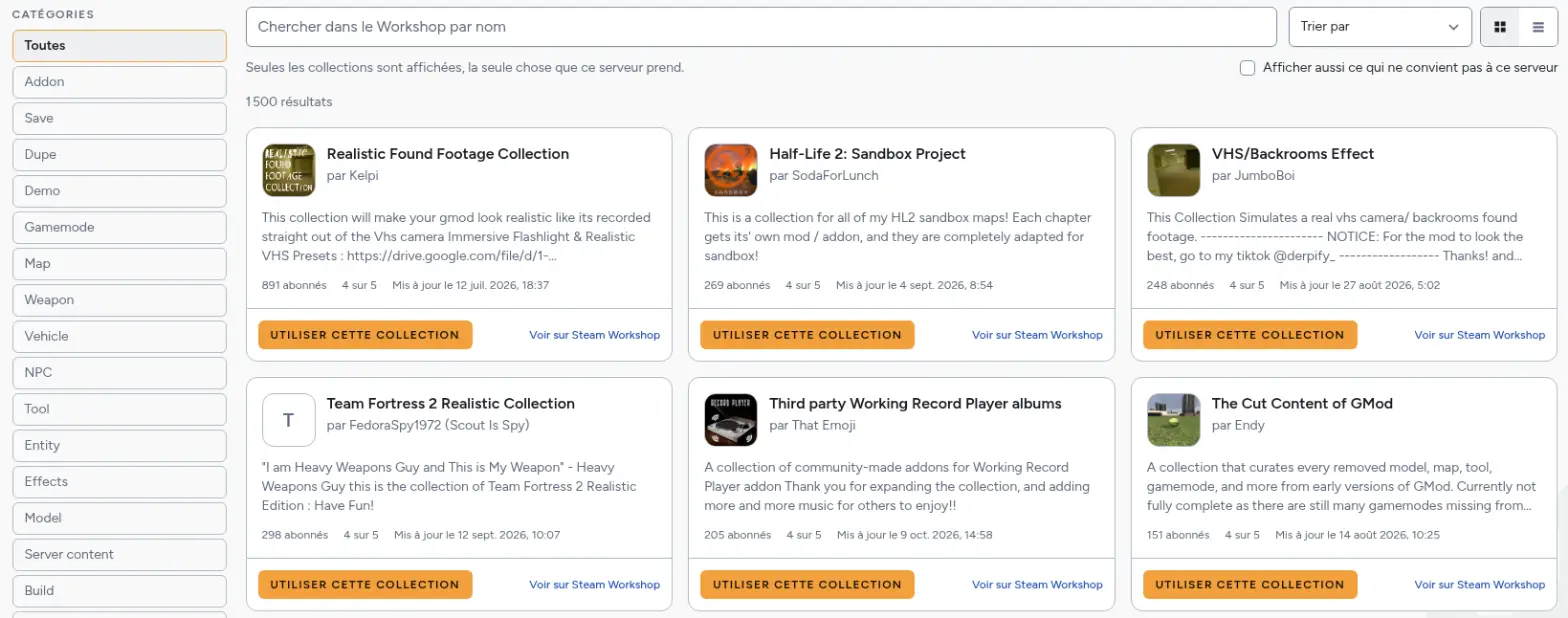Focus the Workshop name search field
The height and width of the screenshot is (618, 1568).
[x=761, y=27]
